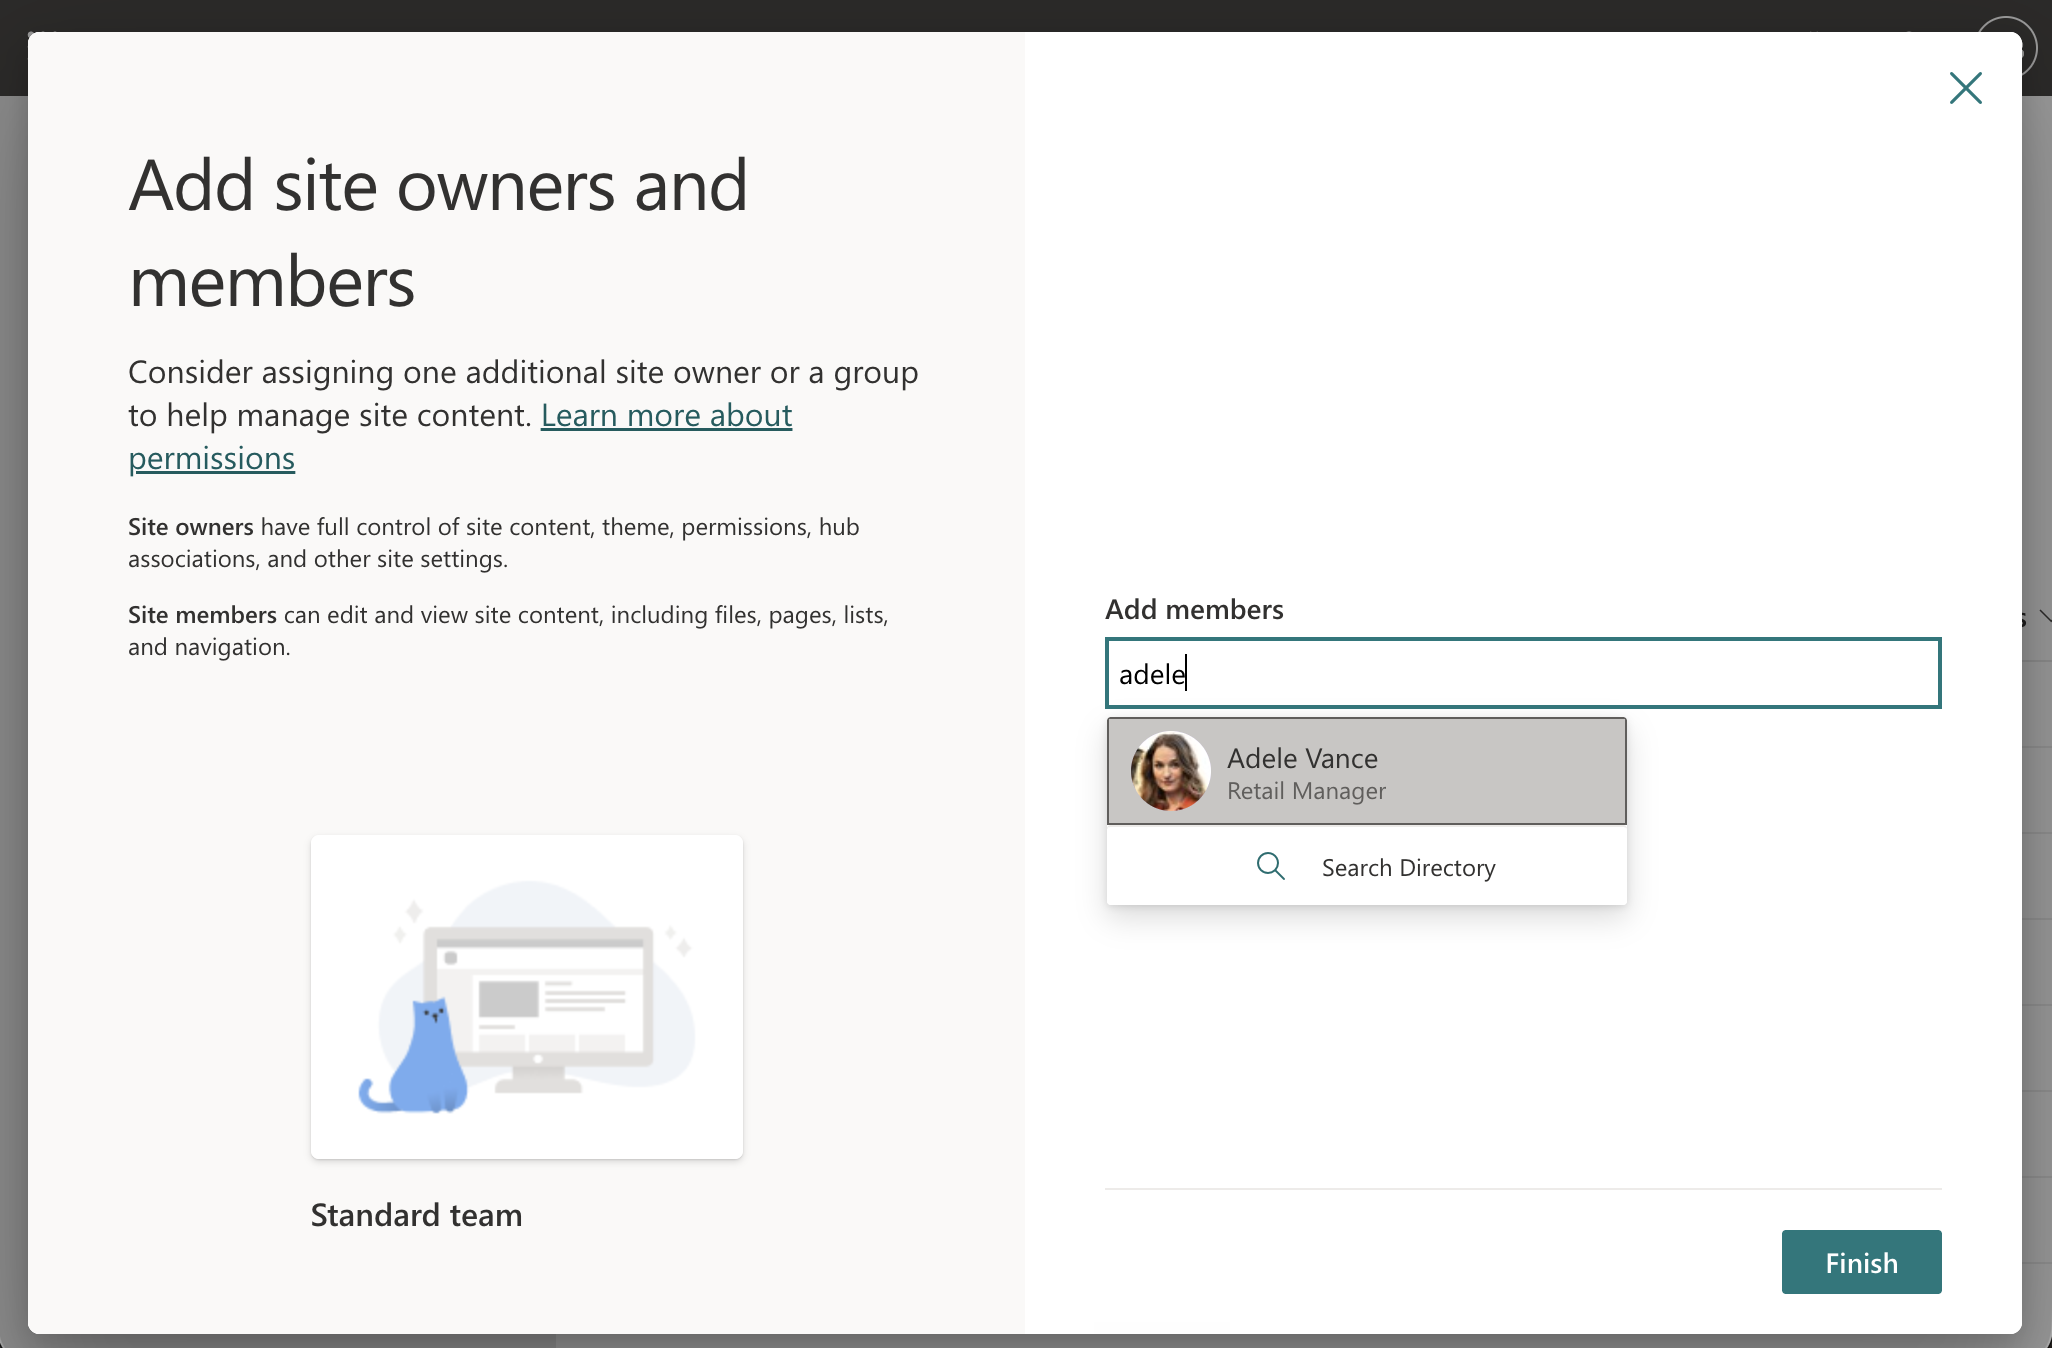Click the Finish button
The image size is (2052, 1348).
1861,1262
